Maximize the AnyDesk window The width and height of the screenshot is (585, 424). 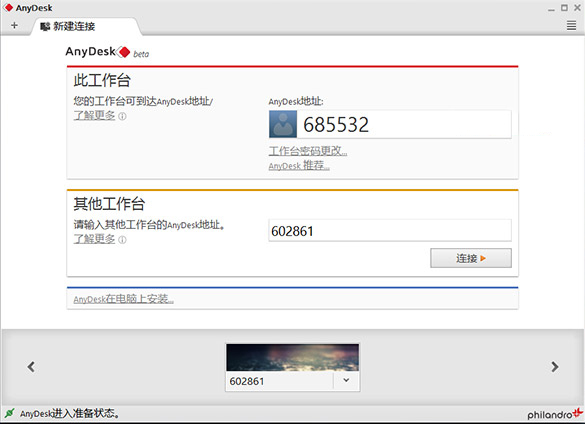564,7
